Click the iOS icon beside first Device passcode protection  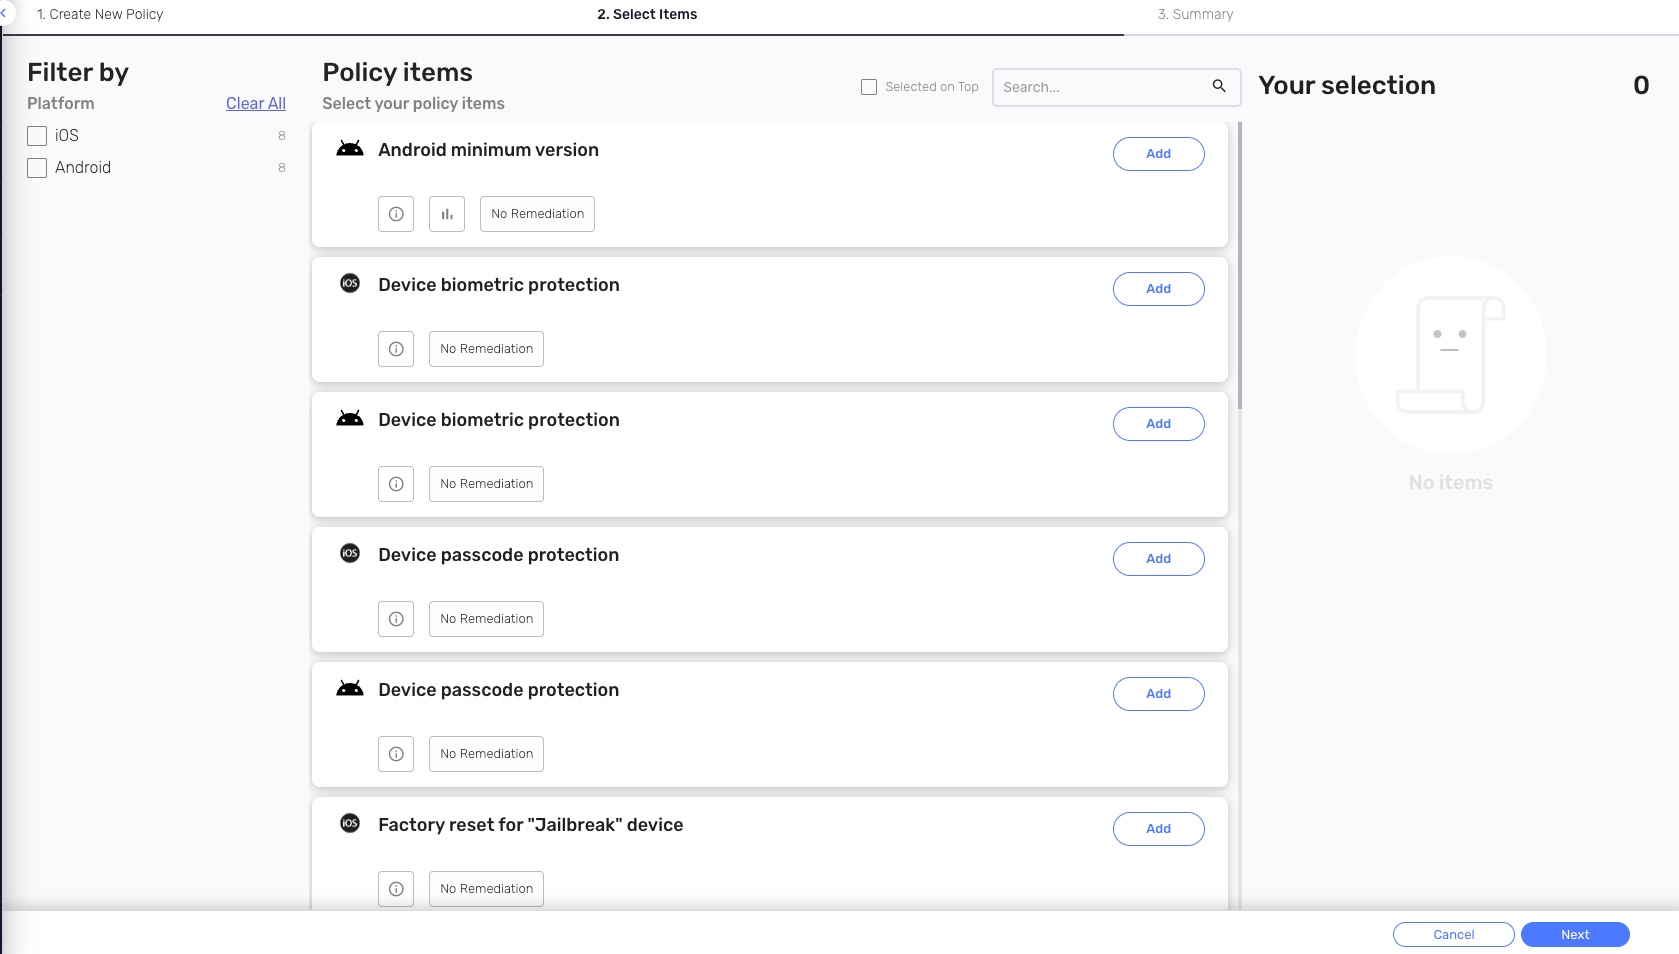coord(350,553)
